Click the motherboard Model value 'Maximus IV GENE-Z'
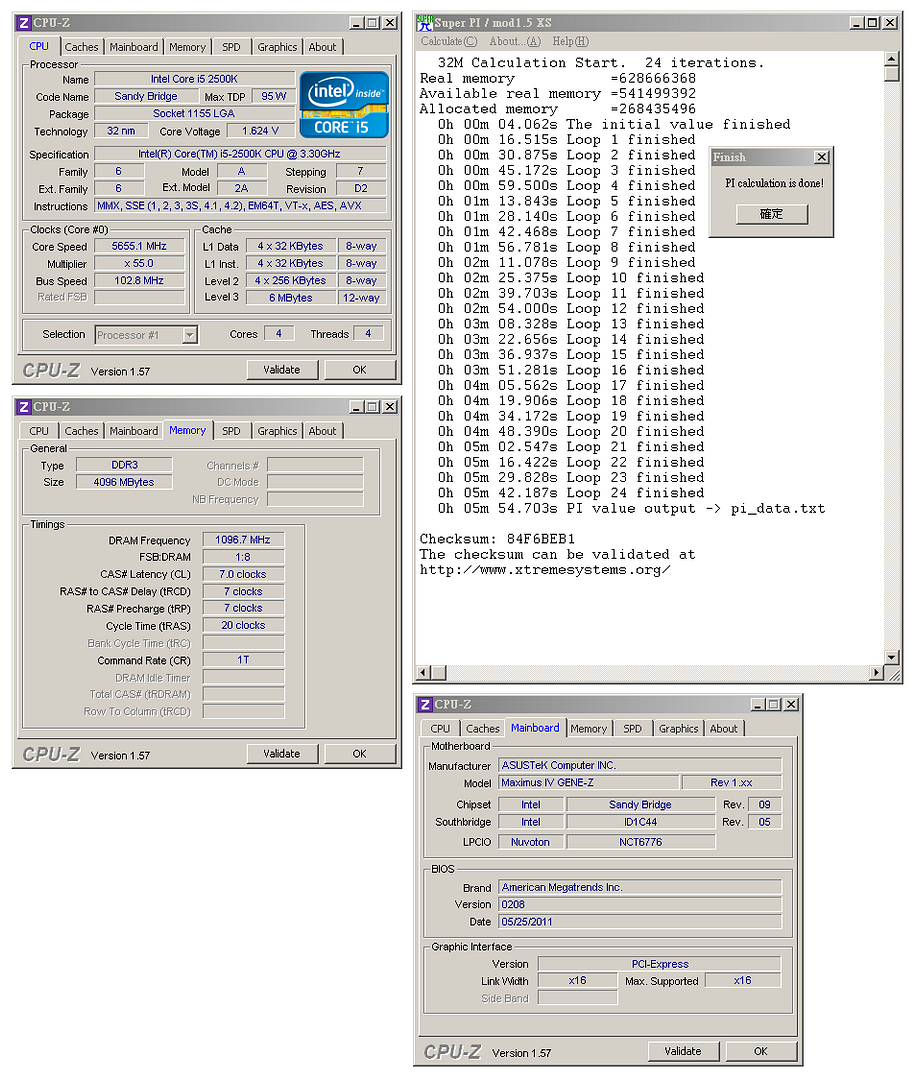This screenshot has width=917, height=1080. pyautogui.click(x=590, y=782)
